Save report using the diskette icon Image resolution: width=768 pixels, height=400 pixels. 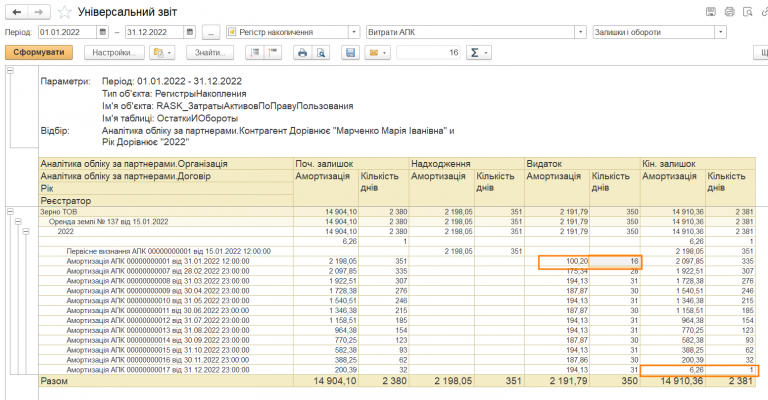[350, 52]
